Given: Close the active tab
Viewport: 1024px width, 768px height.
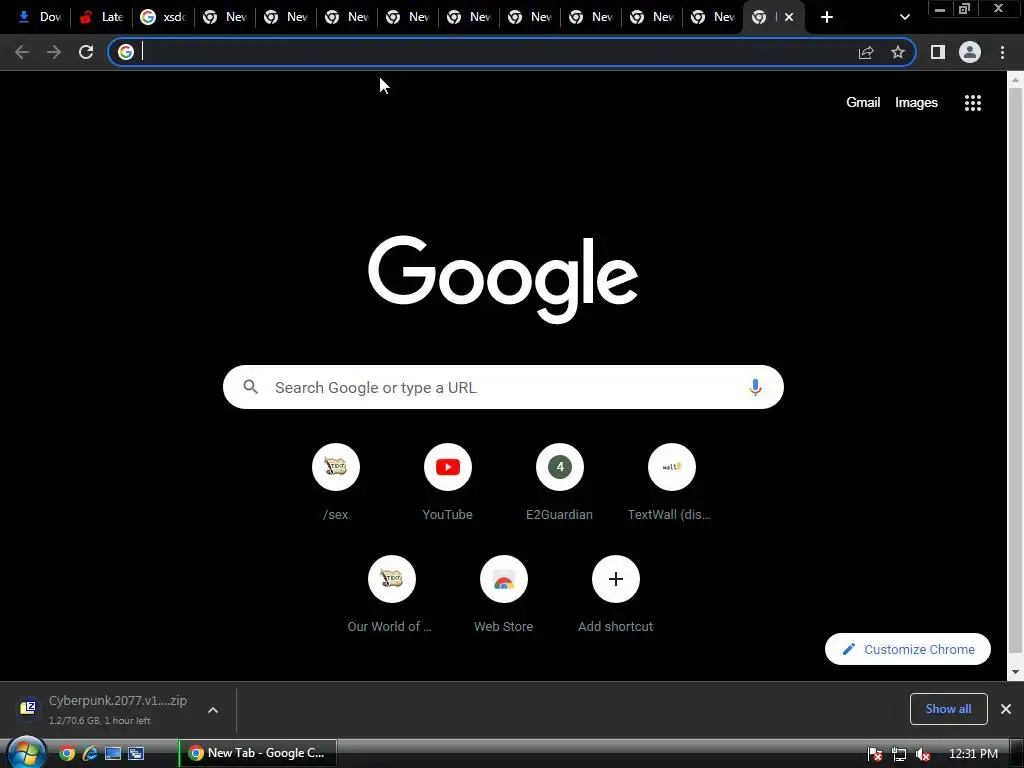Looking at the screenshot, I should point(789,17).
